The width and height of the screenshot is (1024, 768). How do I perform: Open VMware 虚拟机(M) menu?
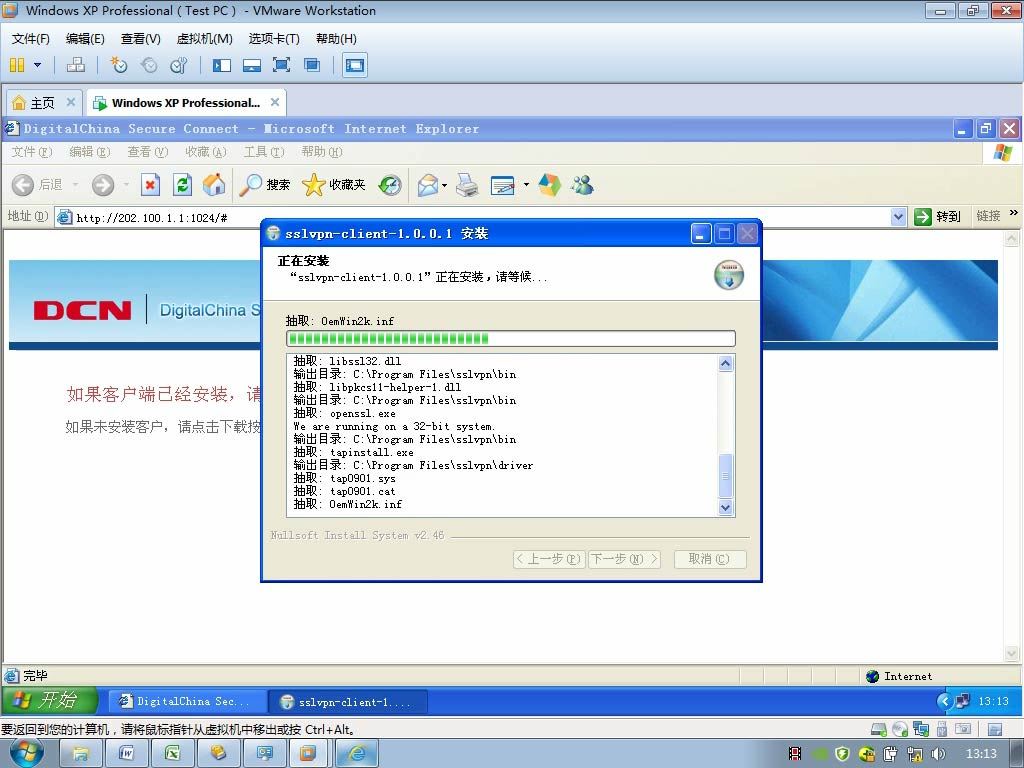204,39
